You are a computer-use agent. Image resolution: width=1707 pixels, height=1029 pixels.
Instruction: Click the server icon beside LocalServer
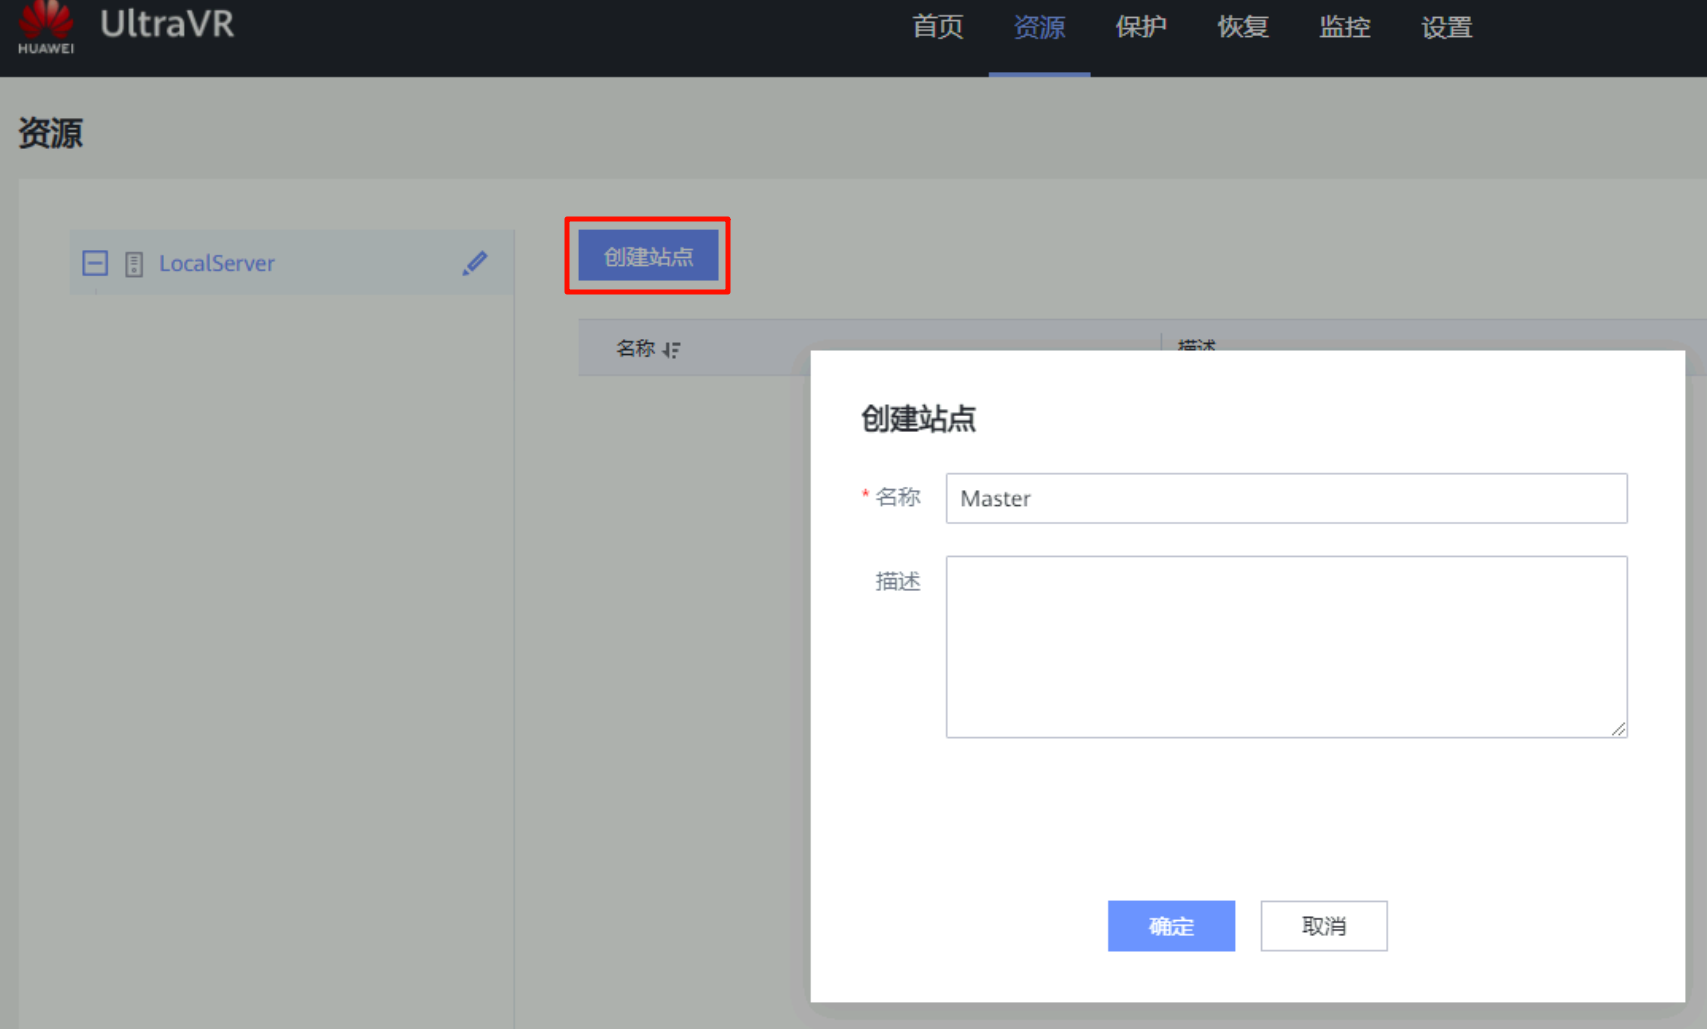coord(134,264)
